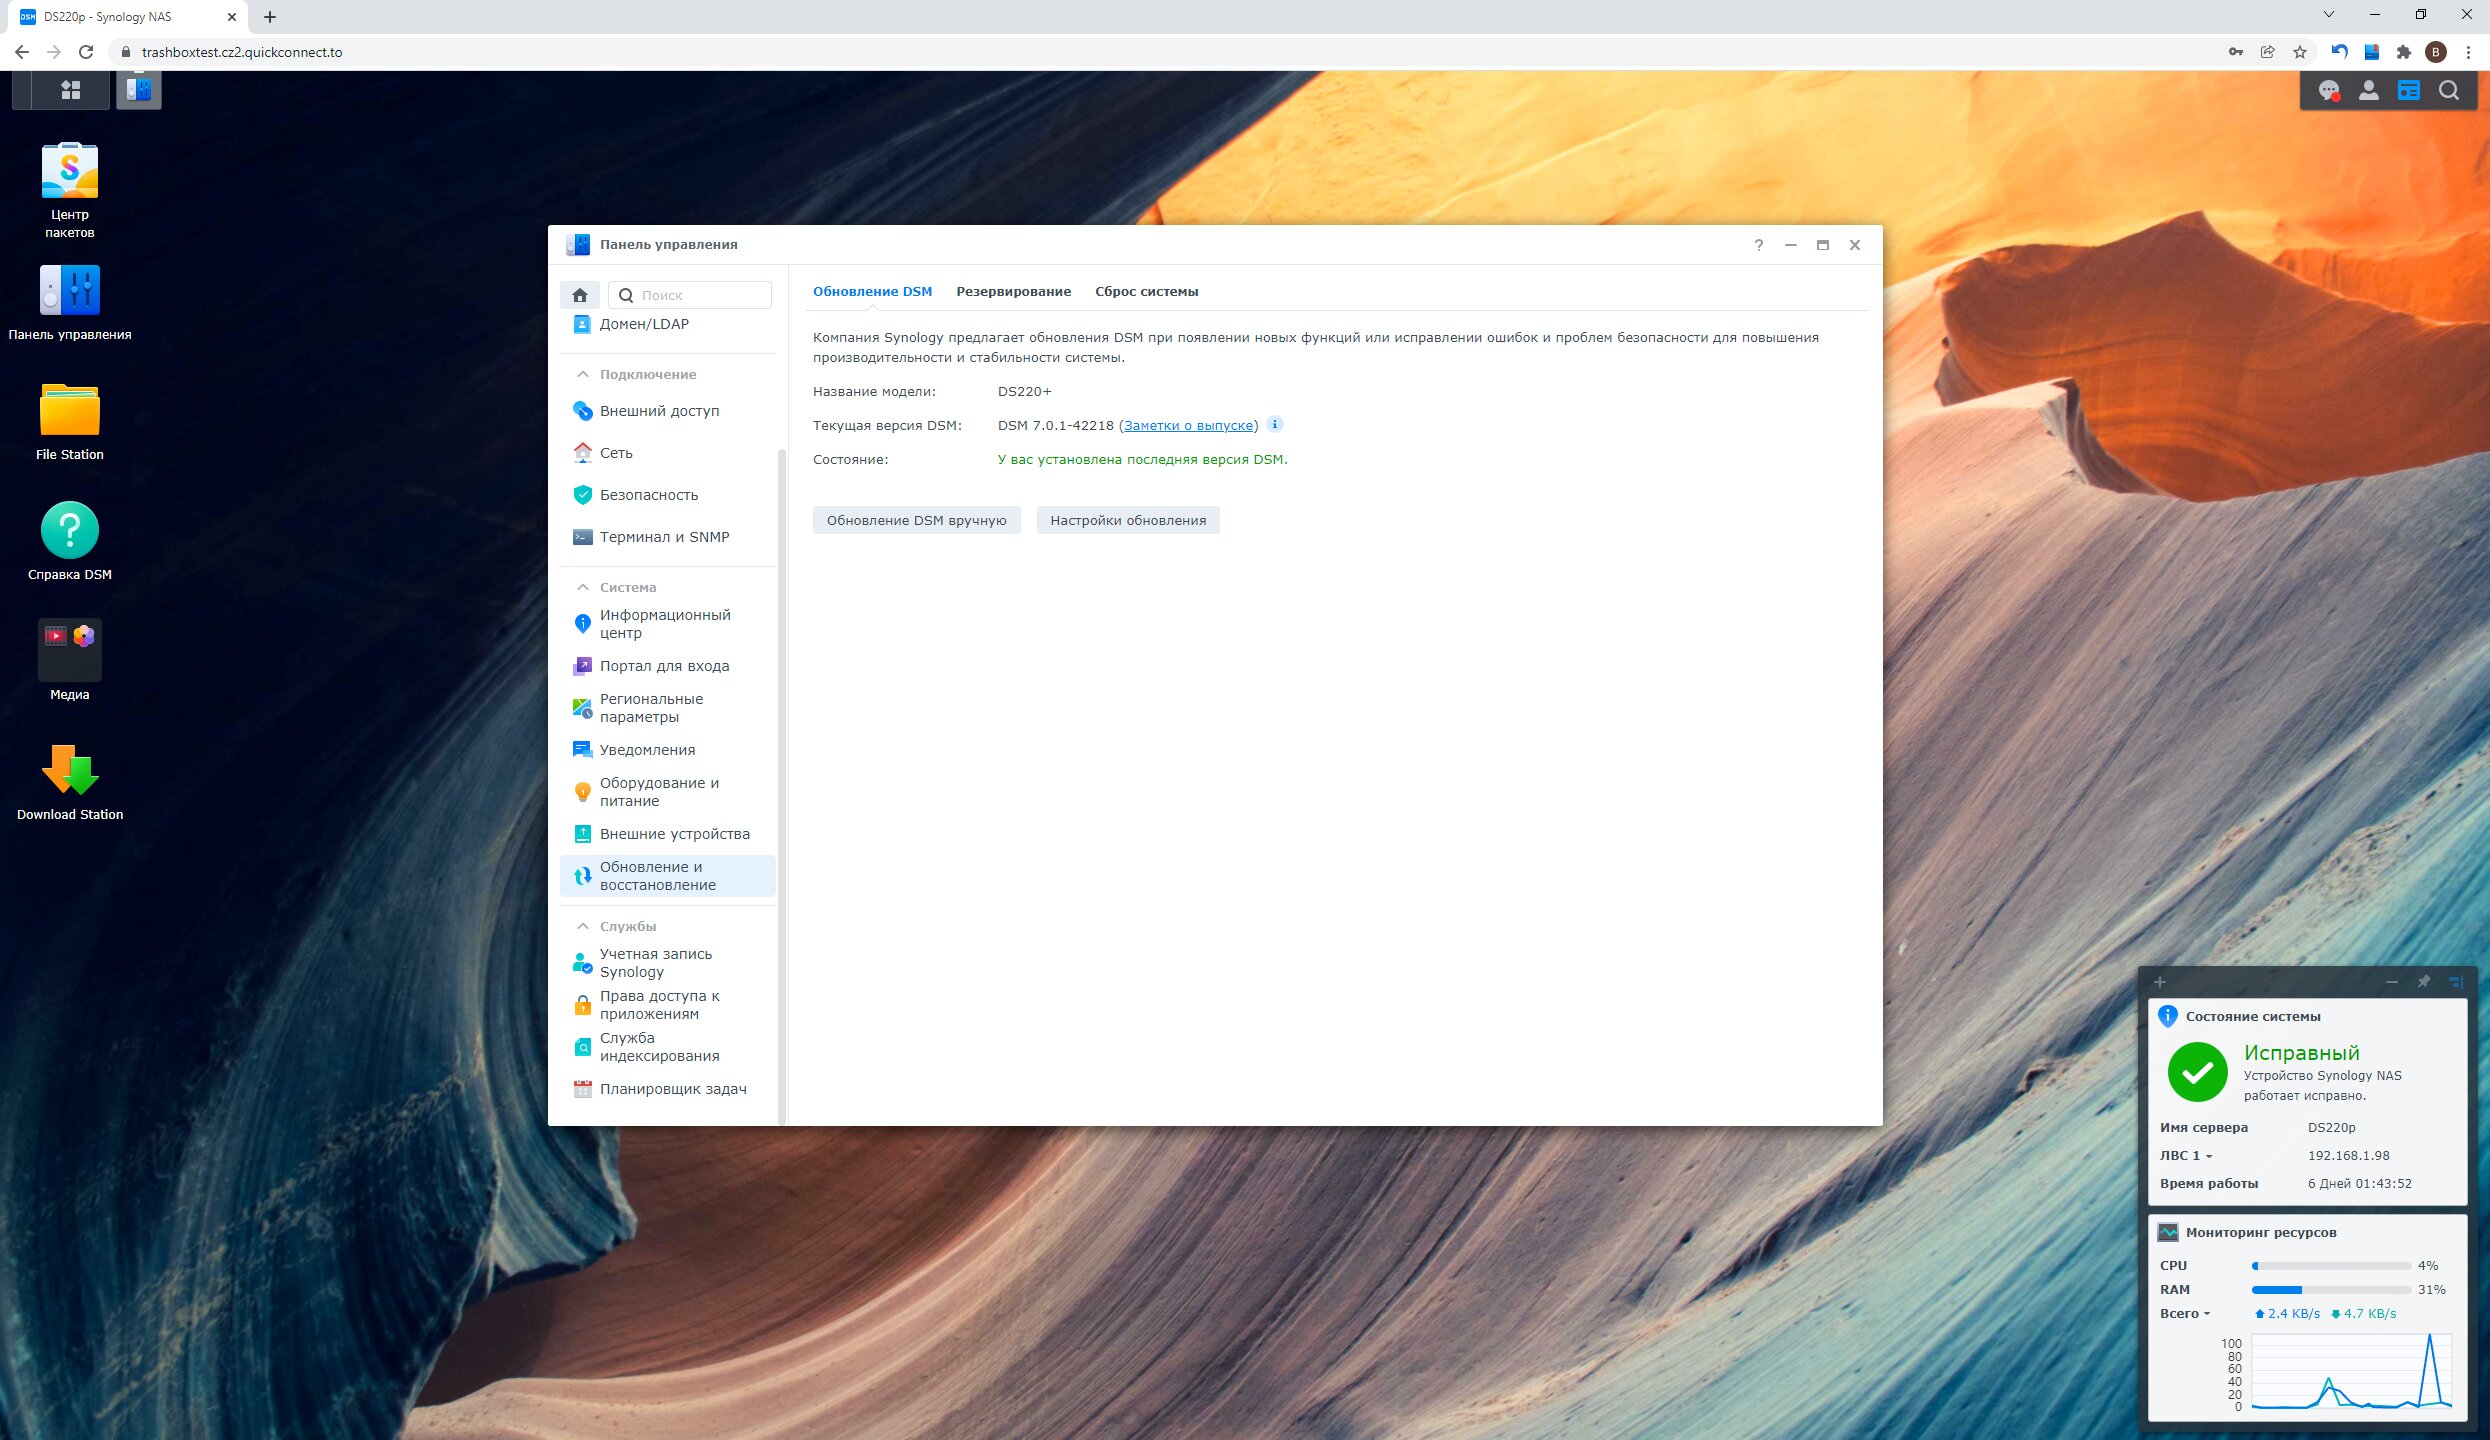This screenshot has width=2490, height=1440.
Task: Collapse the Службы section
Action: pos(583,926)
